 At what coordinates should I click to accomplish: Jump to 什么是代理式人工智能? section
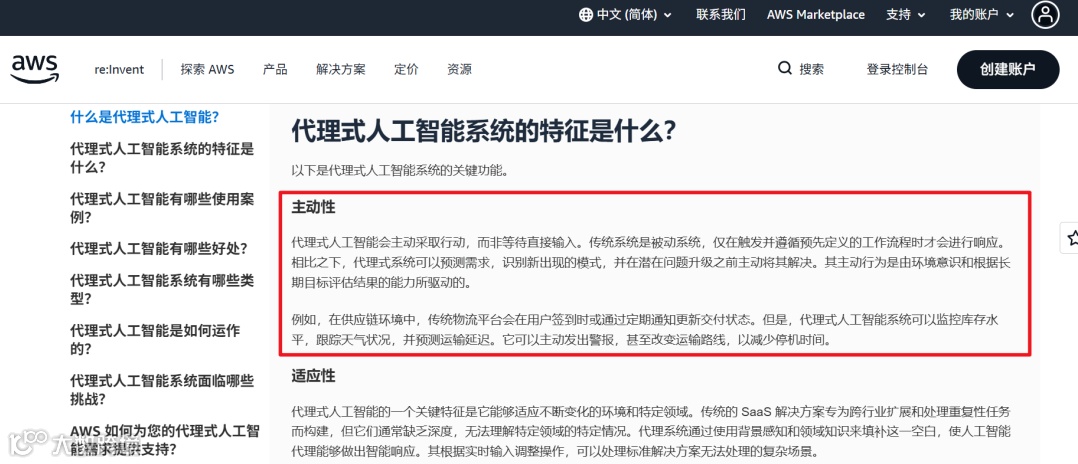tap(144, 116)
